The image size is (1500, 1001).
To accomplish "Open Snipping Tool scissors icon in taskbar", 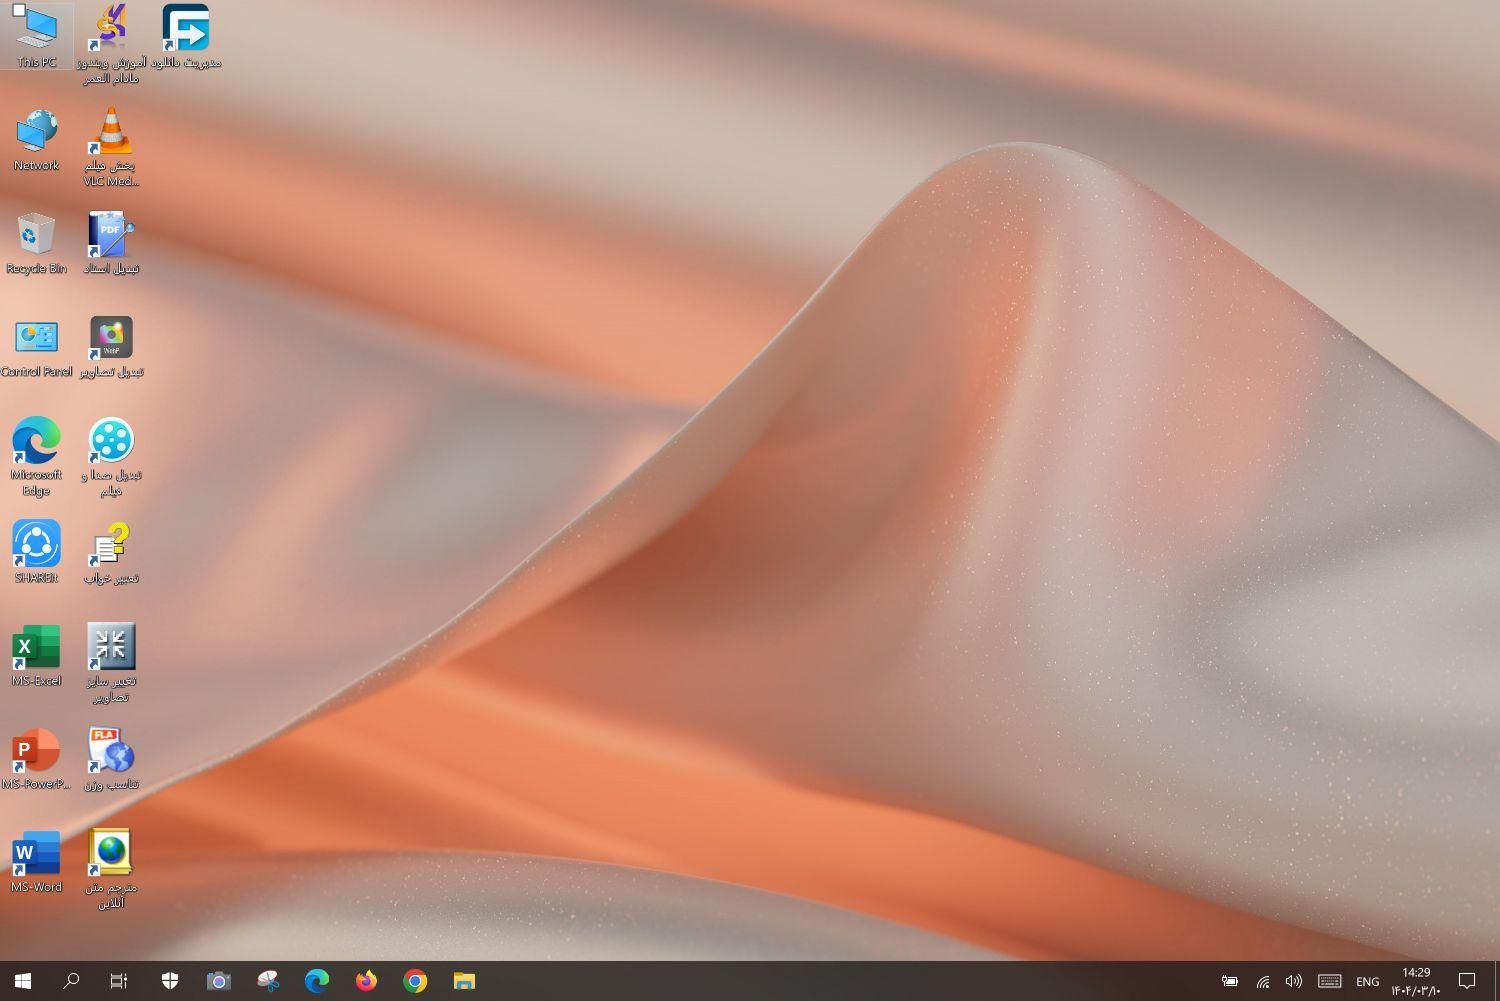I will [x=268, y=981].
